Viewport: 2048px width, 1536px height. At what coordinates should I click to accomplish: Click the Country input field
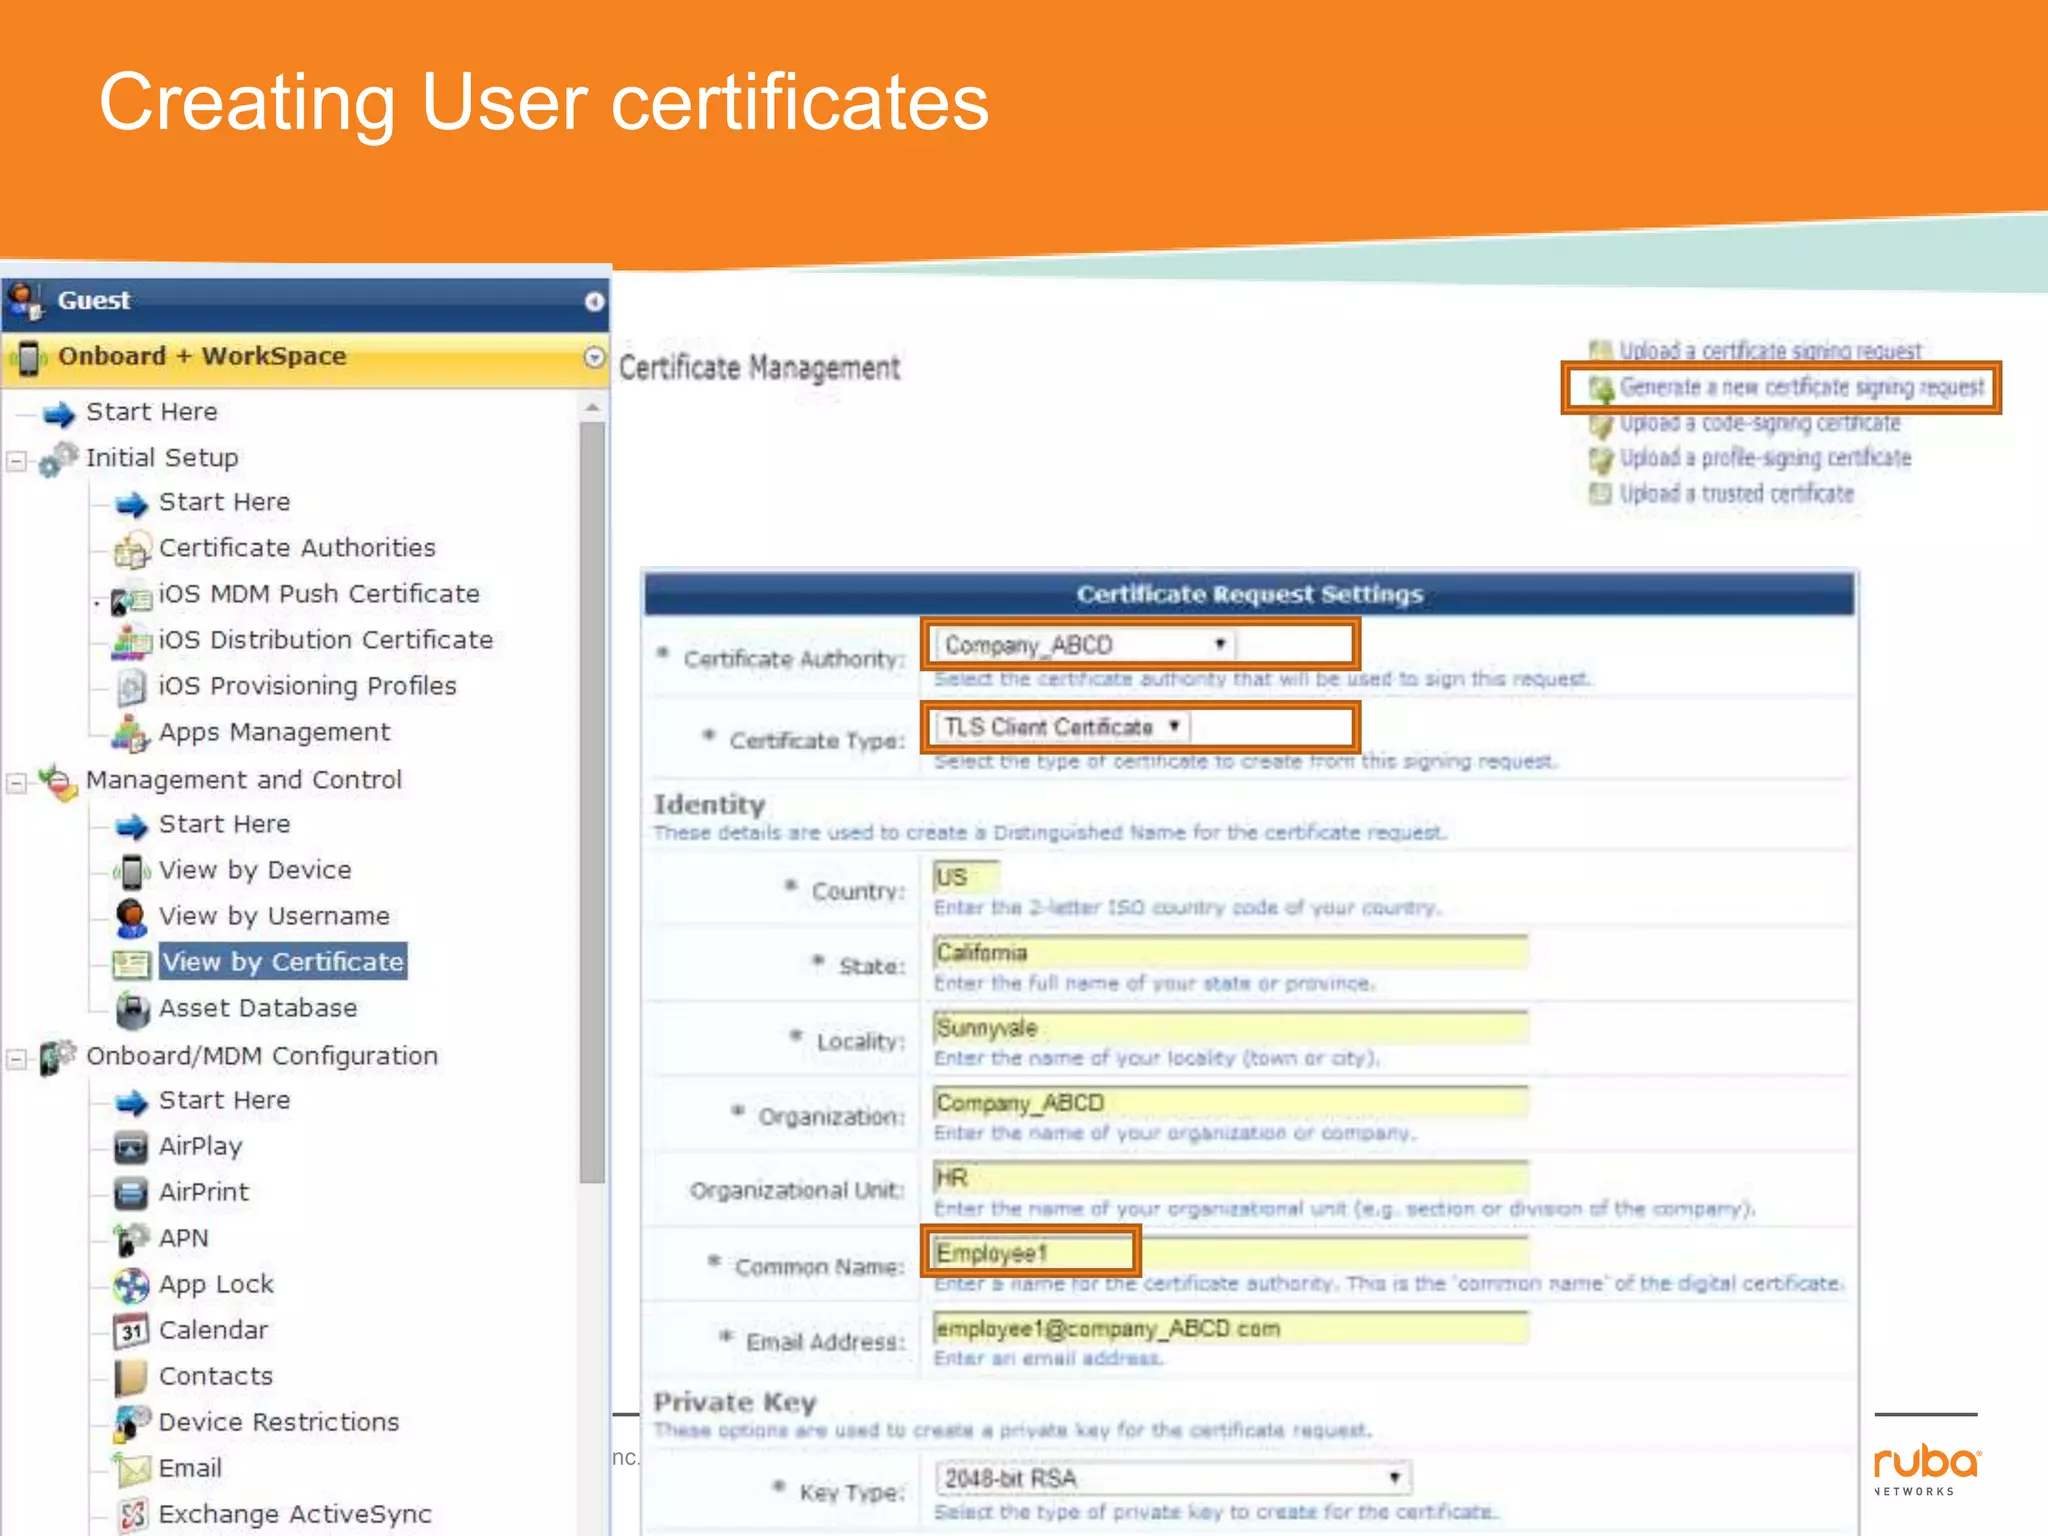coord(966,876)
